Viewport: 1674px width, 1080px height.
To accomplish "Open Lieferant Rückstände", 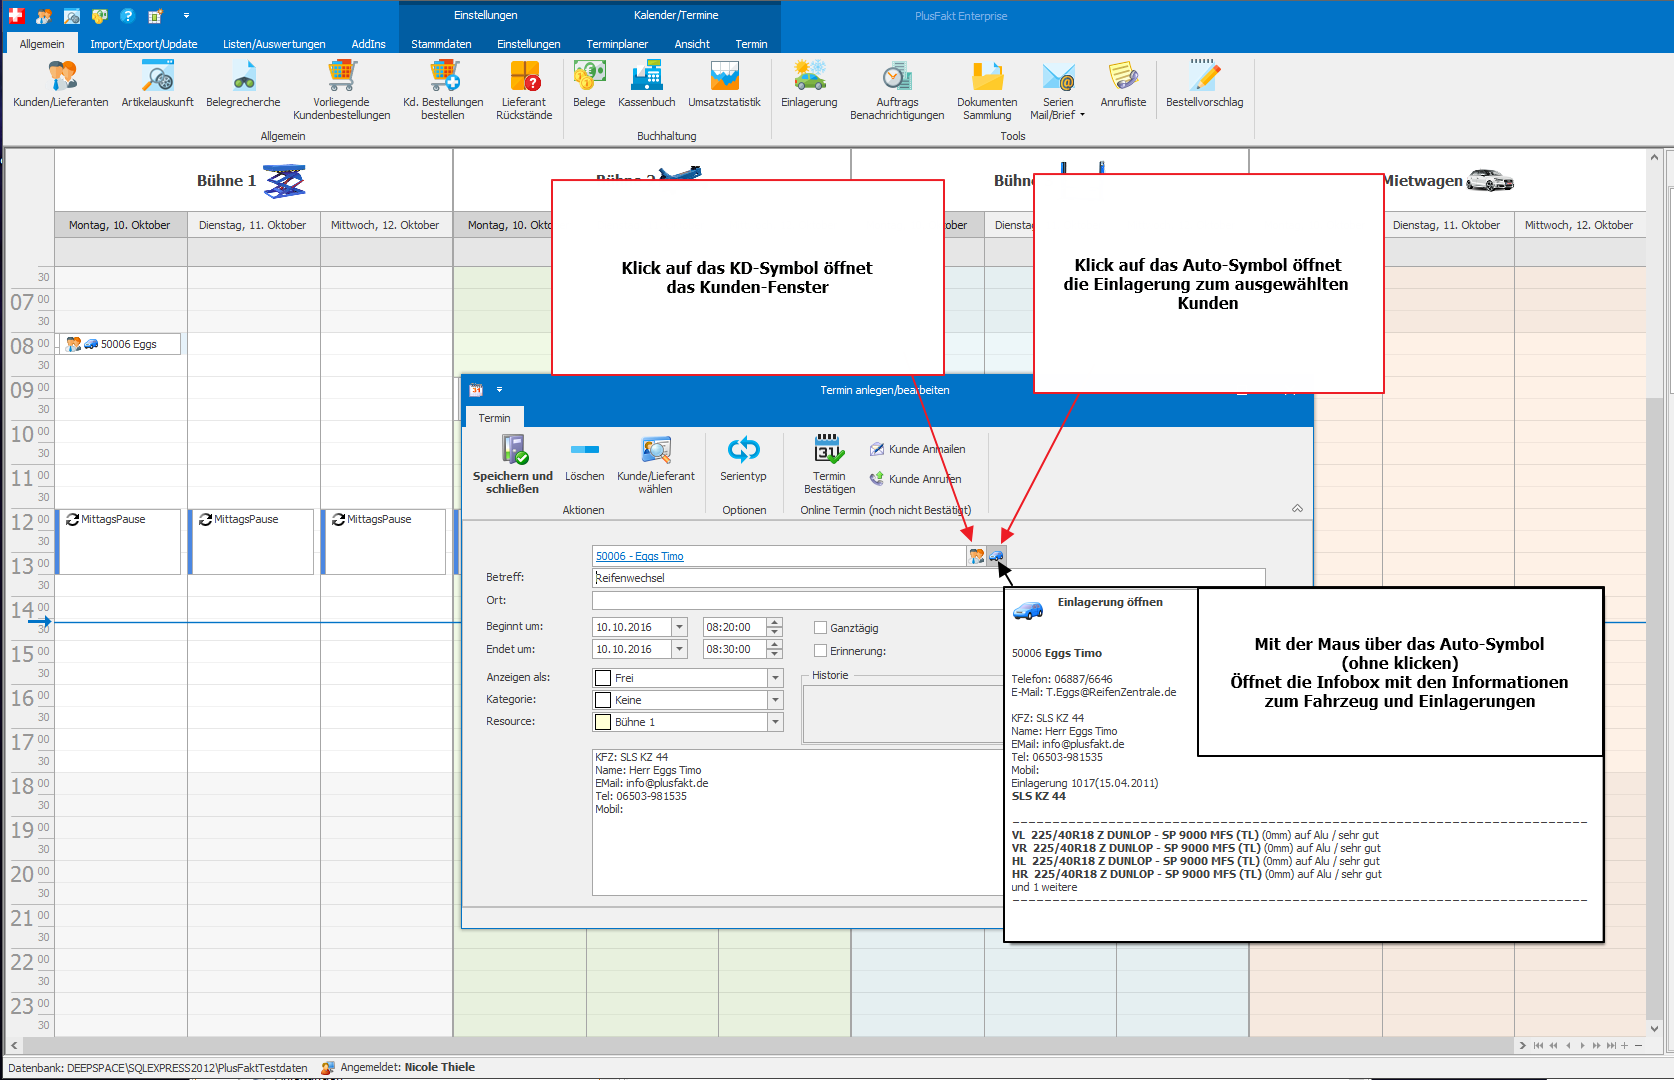I will 524,90.
